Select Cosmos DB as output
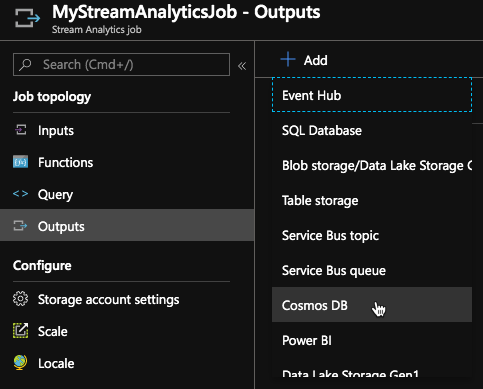Viewport: 483px width, 389px height. tap(372, 305)
